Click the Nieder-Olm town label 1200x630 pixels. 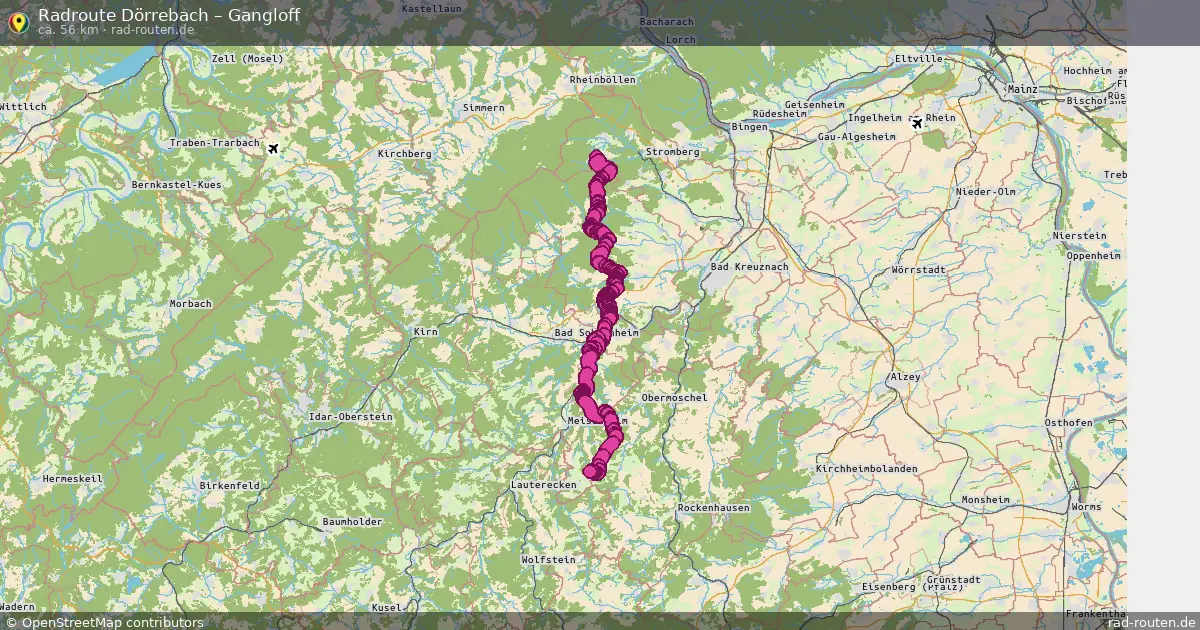pyautogui.click(x=986, y=191)
